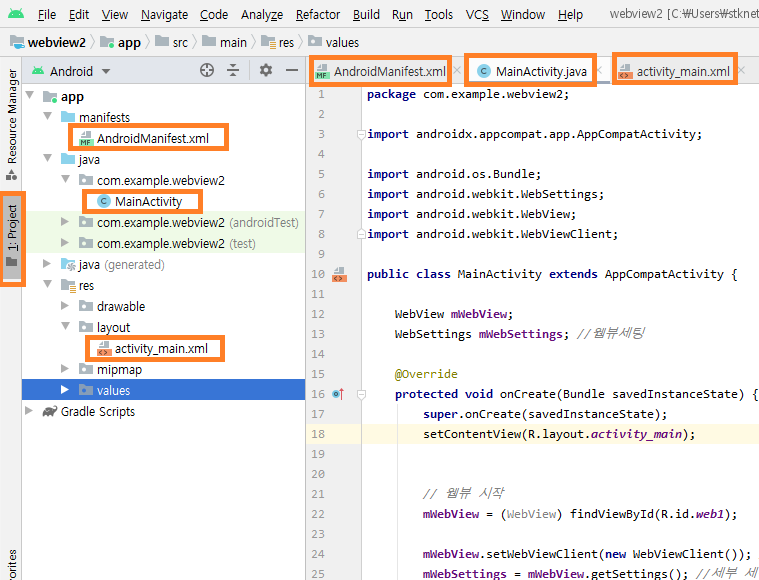The width and height of the screenshot is (759, 580).
Task: Fold the onCreate method at line 16
Action: click(361, 394)
